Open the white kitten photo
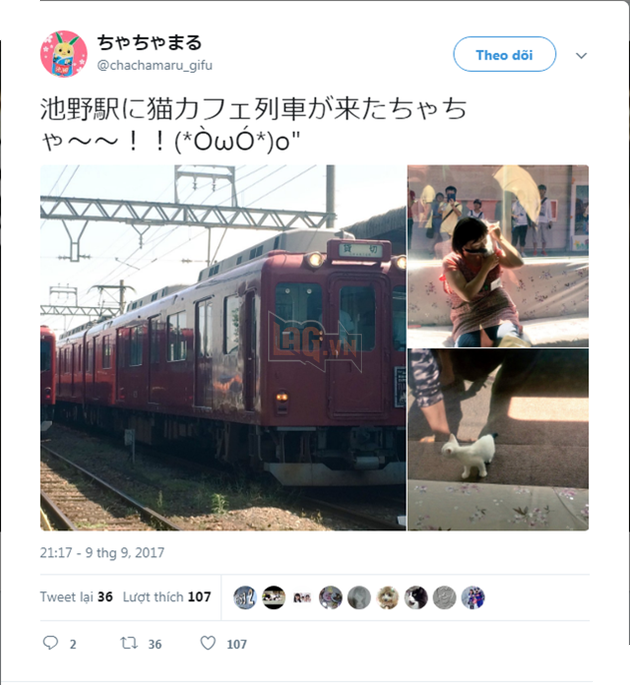 [498, 440]
